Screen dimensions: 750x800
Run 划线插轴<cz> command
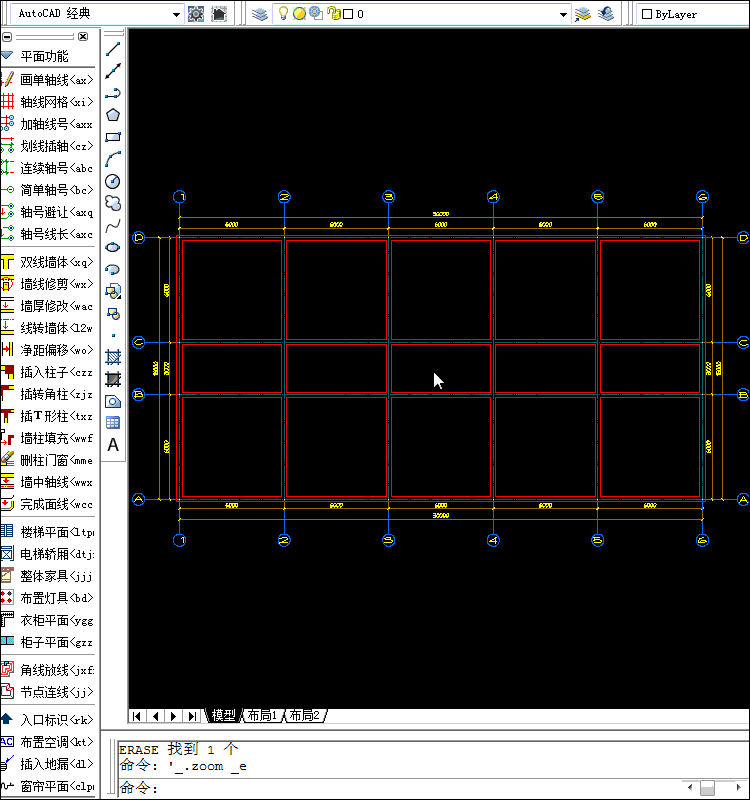(x=48, y=145)
